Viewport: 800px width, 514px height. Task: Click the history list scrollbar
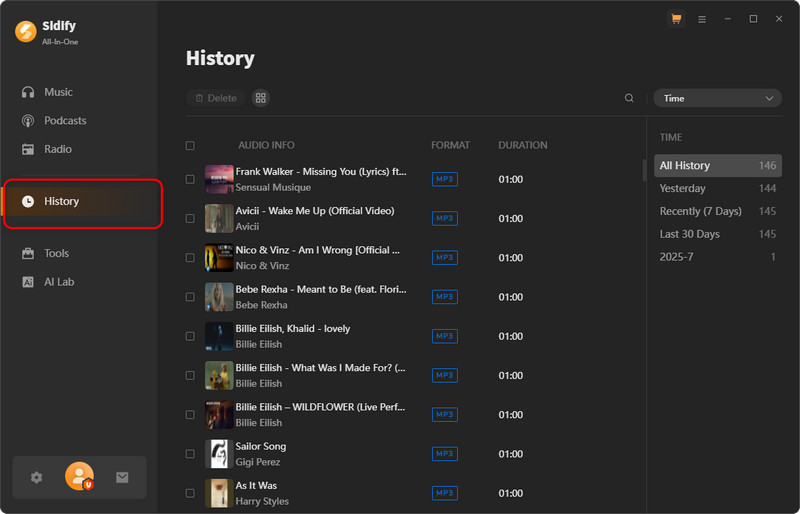(x=644, y=170)
